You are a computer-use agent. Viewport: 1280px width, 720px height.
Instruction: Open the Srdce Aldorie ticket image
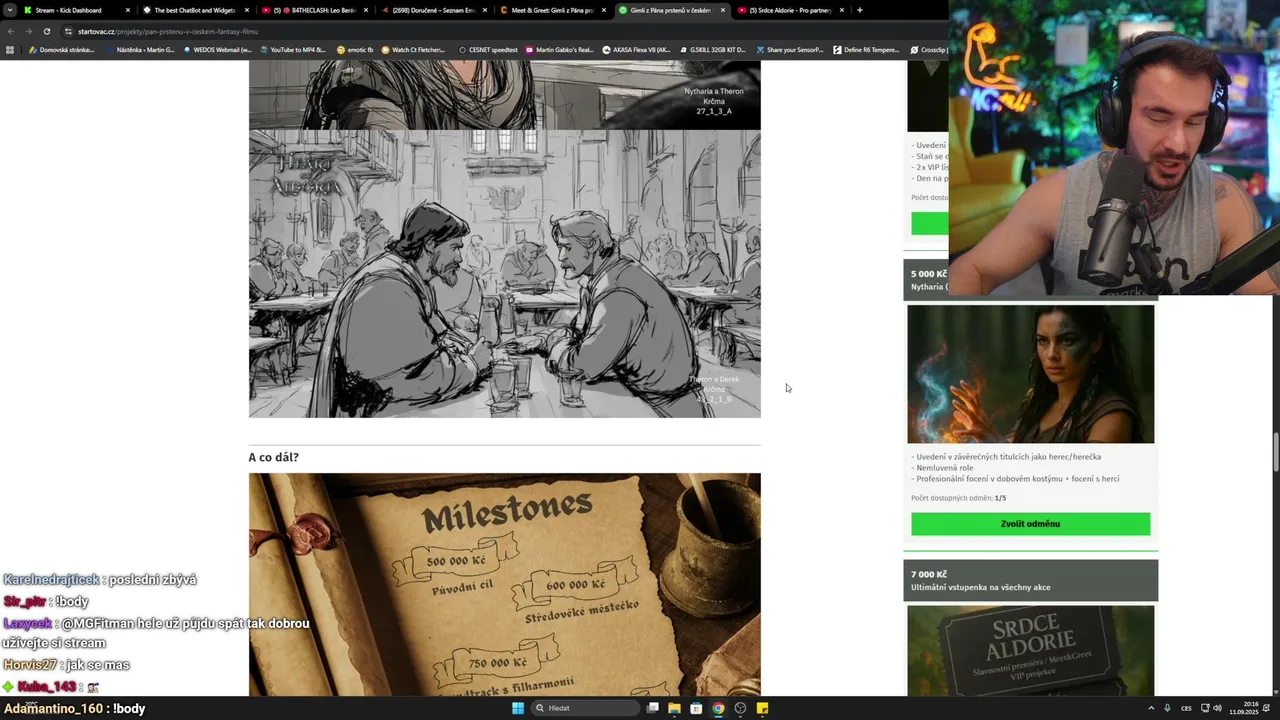coord(1030,651)
